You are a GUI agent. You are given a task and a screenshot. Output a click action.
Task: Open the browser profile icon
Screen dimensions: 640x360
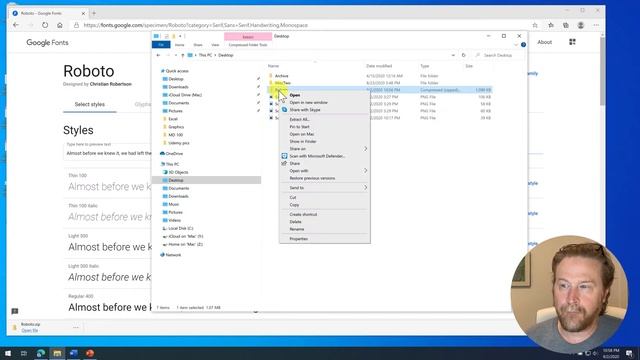(x=581, y=25)
